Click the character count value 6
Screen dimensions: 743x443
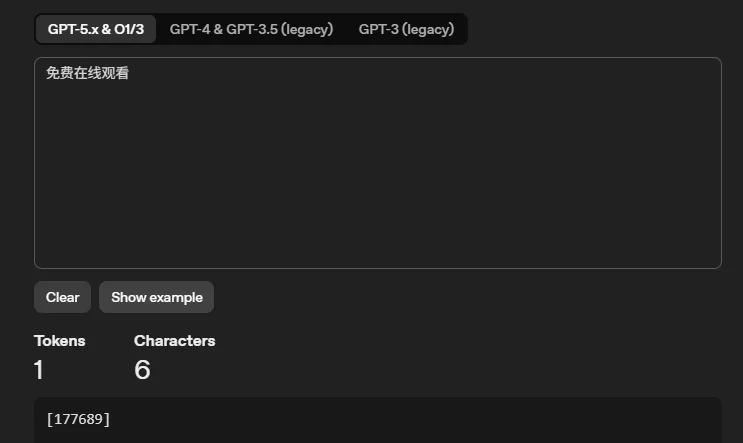(142, 370)
